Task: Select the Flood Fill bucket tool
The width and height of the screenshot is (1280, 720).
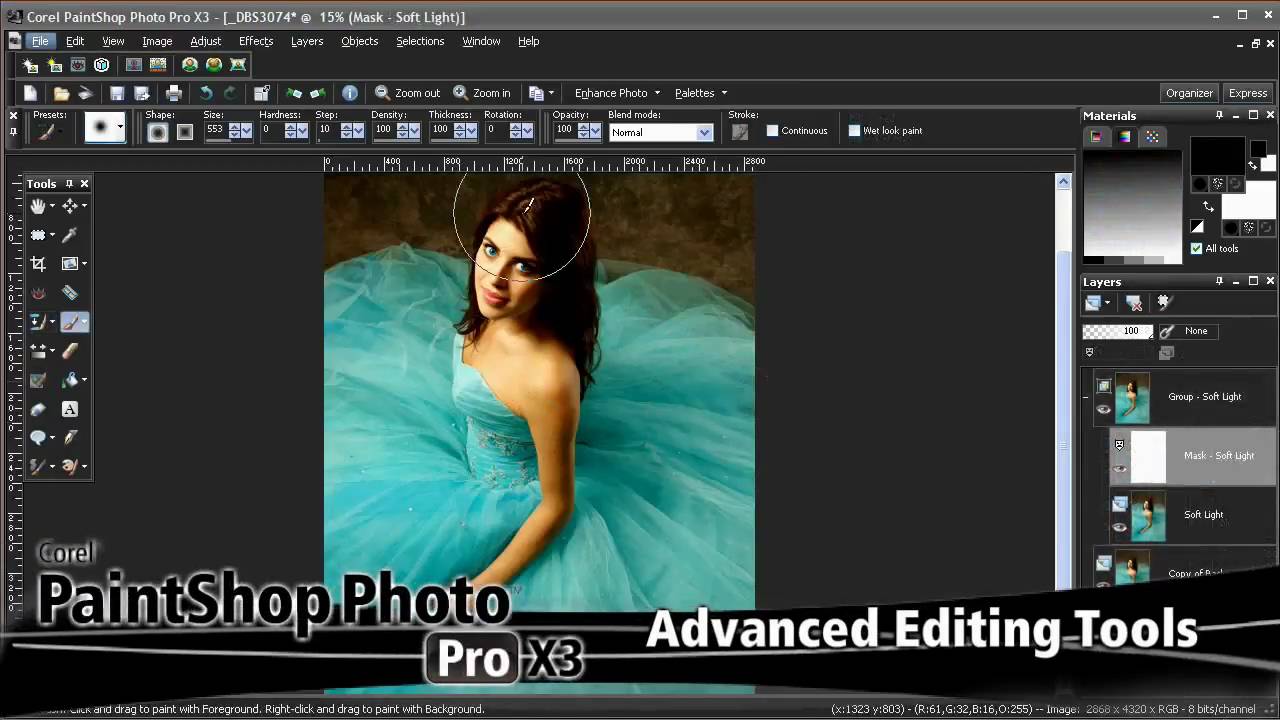Action: point(69,380)
